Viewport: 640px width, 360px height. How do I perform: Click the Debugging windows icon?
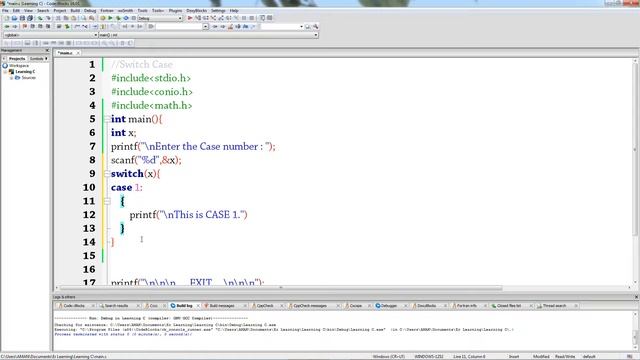coord(262,18)
